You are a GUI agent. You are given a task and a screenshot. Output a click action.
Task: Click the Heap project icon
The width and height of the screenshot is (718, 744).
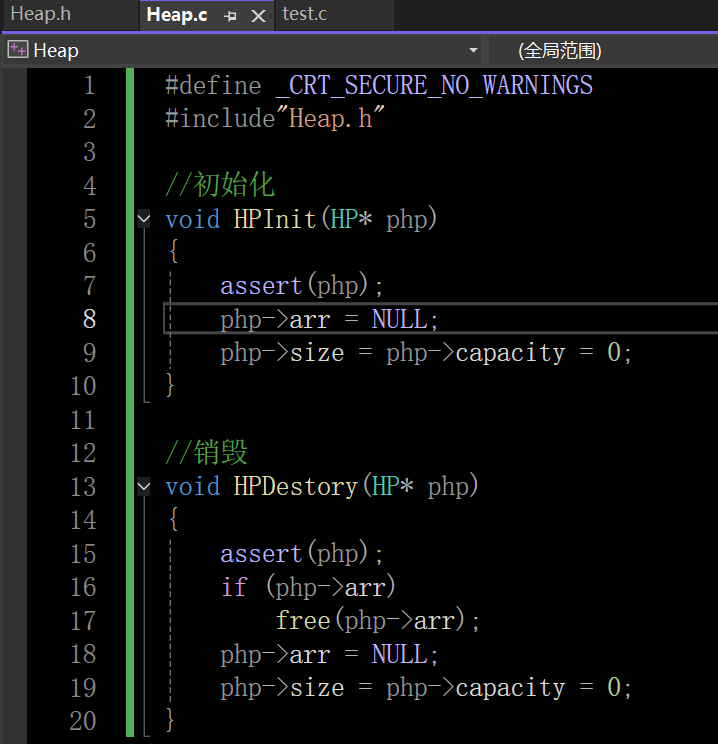tap(18, 50)
